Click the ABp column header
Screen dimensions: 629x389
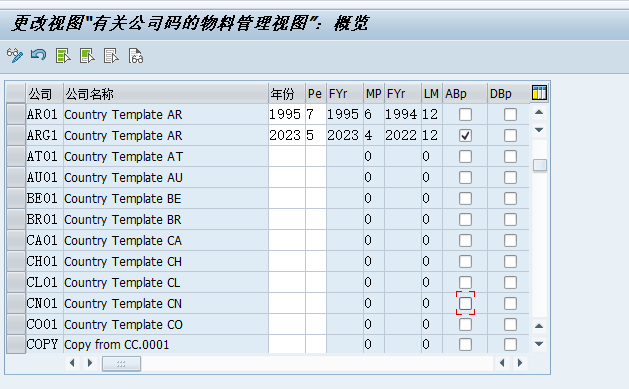click(x=465, y=93)
